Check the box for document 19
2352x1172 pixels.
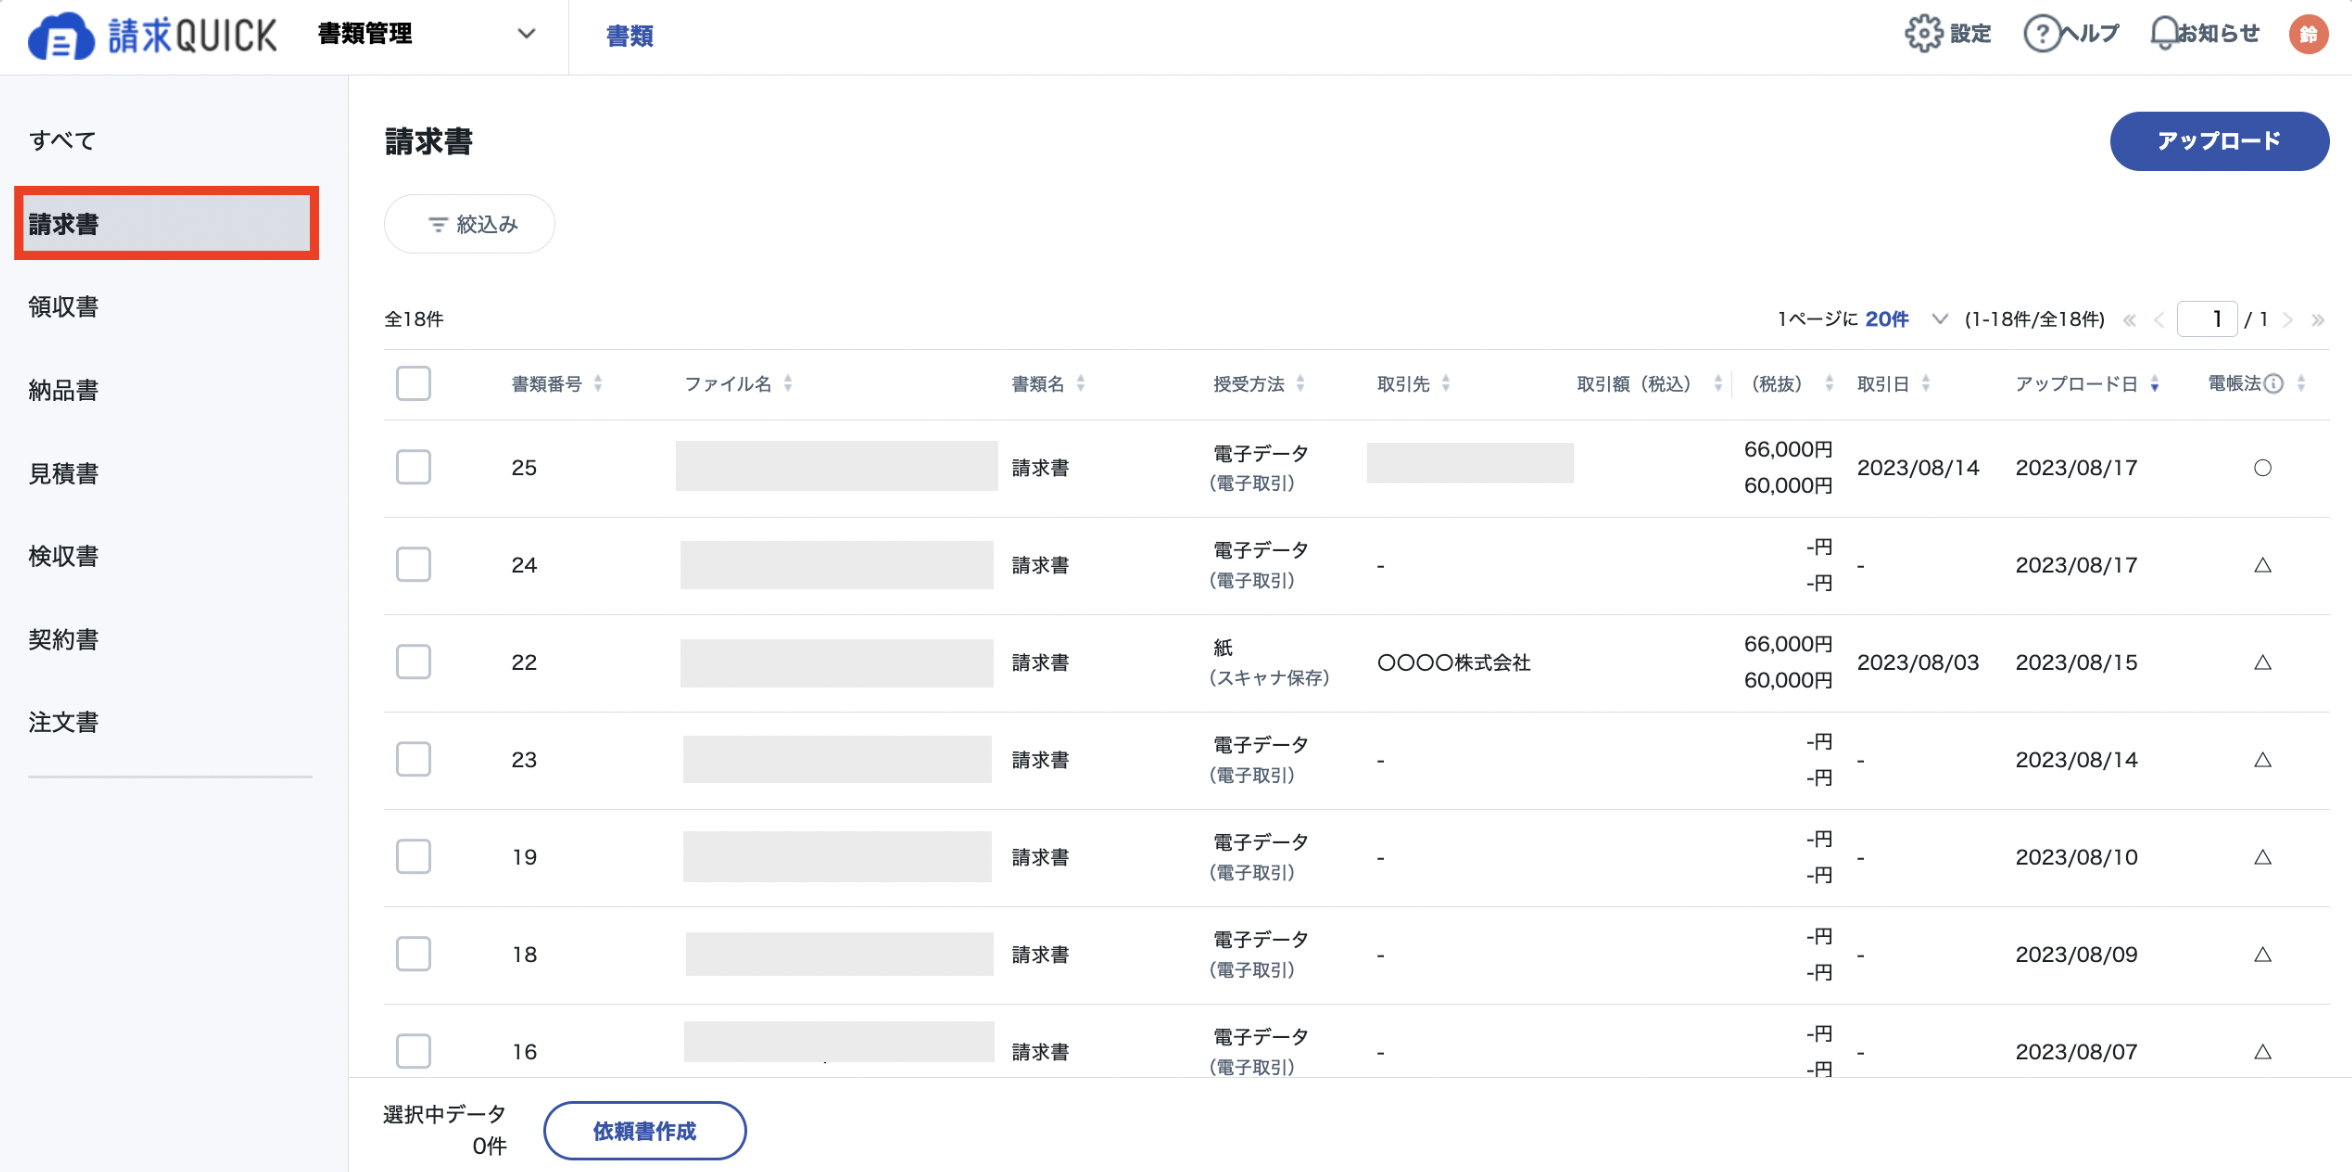pos(413,857)
